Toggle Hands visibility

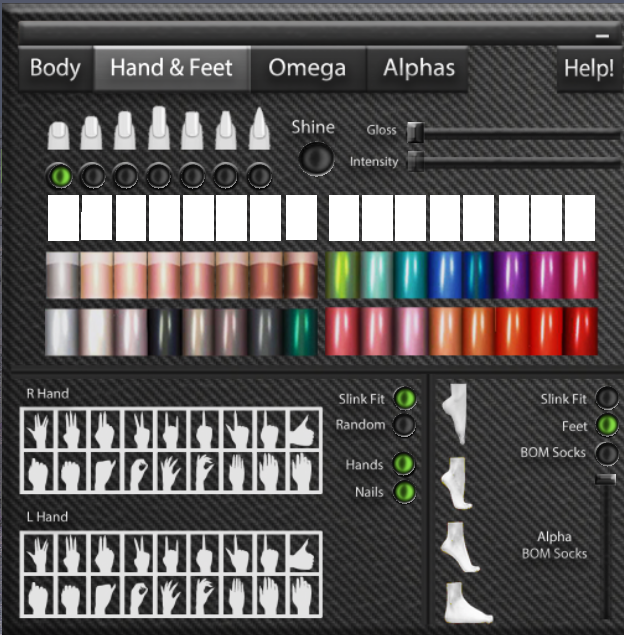[403, 464]
